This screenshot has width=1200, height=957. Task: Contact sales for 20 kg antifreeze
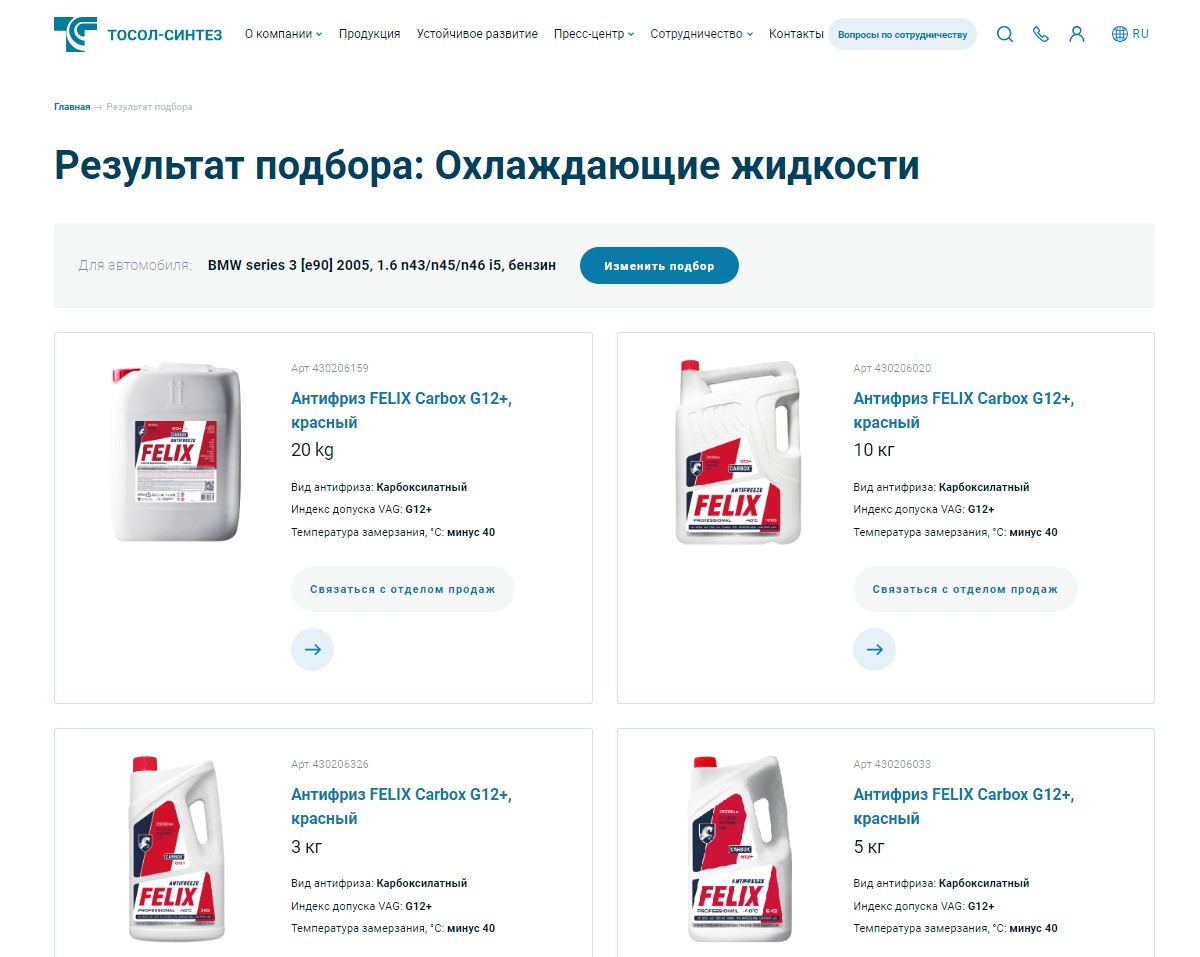[x=402, y=589]
